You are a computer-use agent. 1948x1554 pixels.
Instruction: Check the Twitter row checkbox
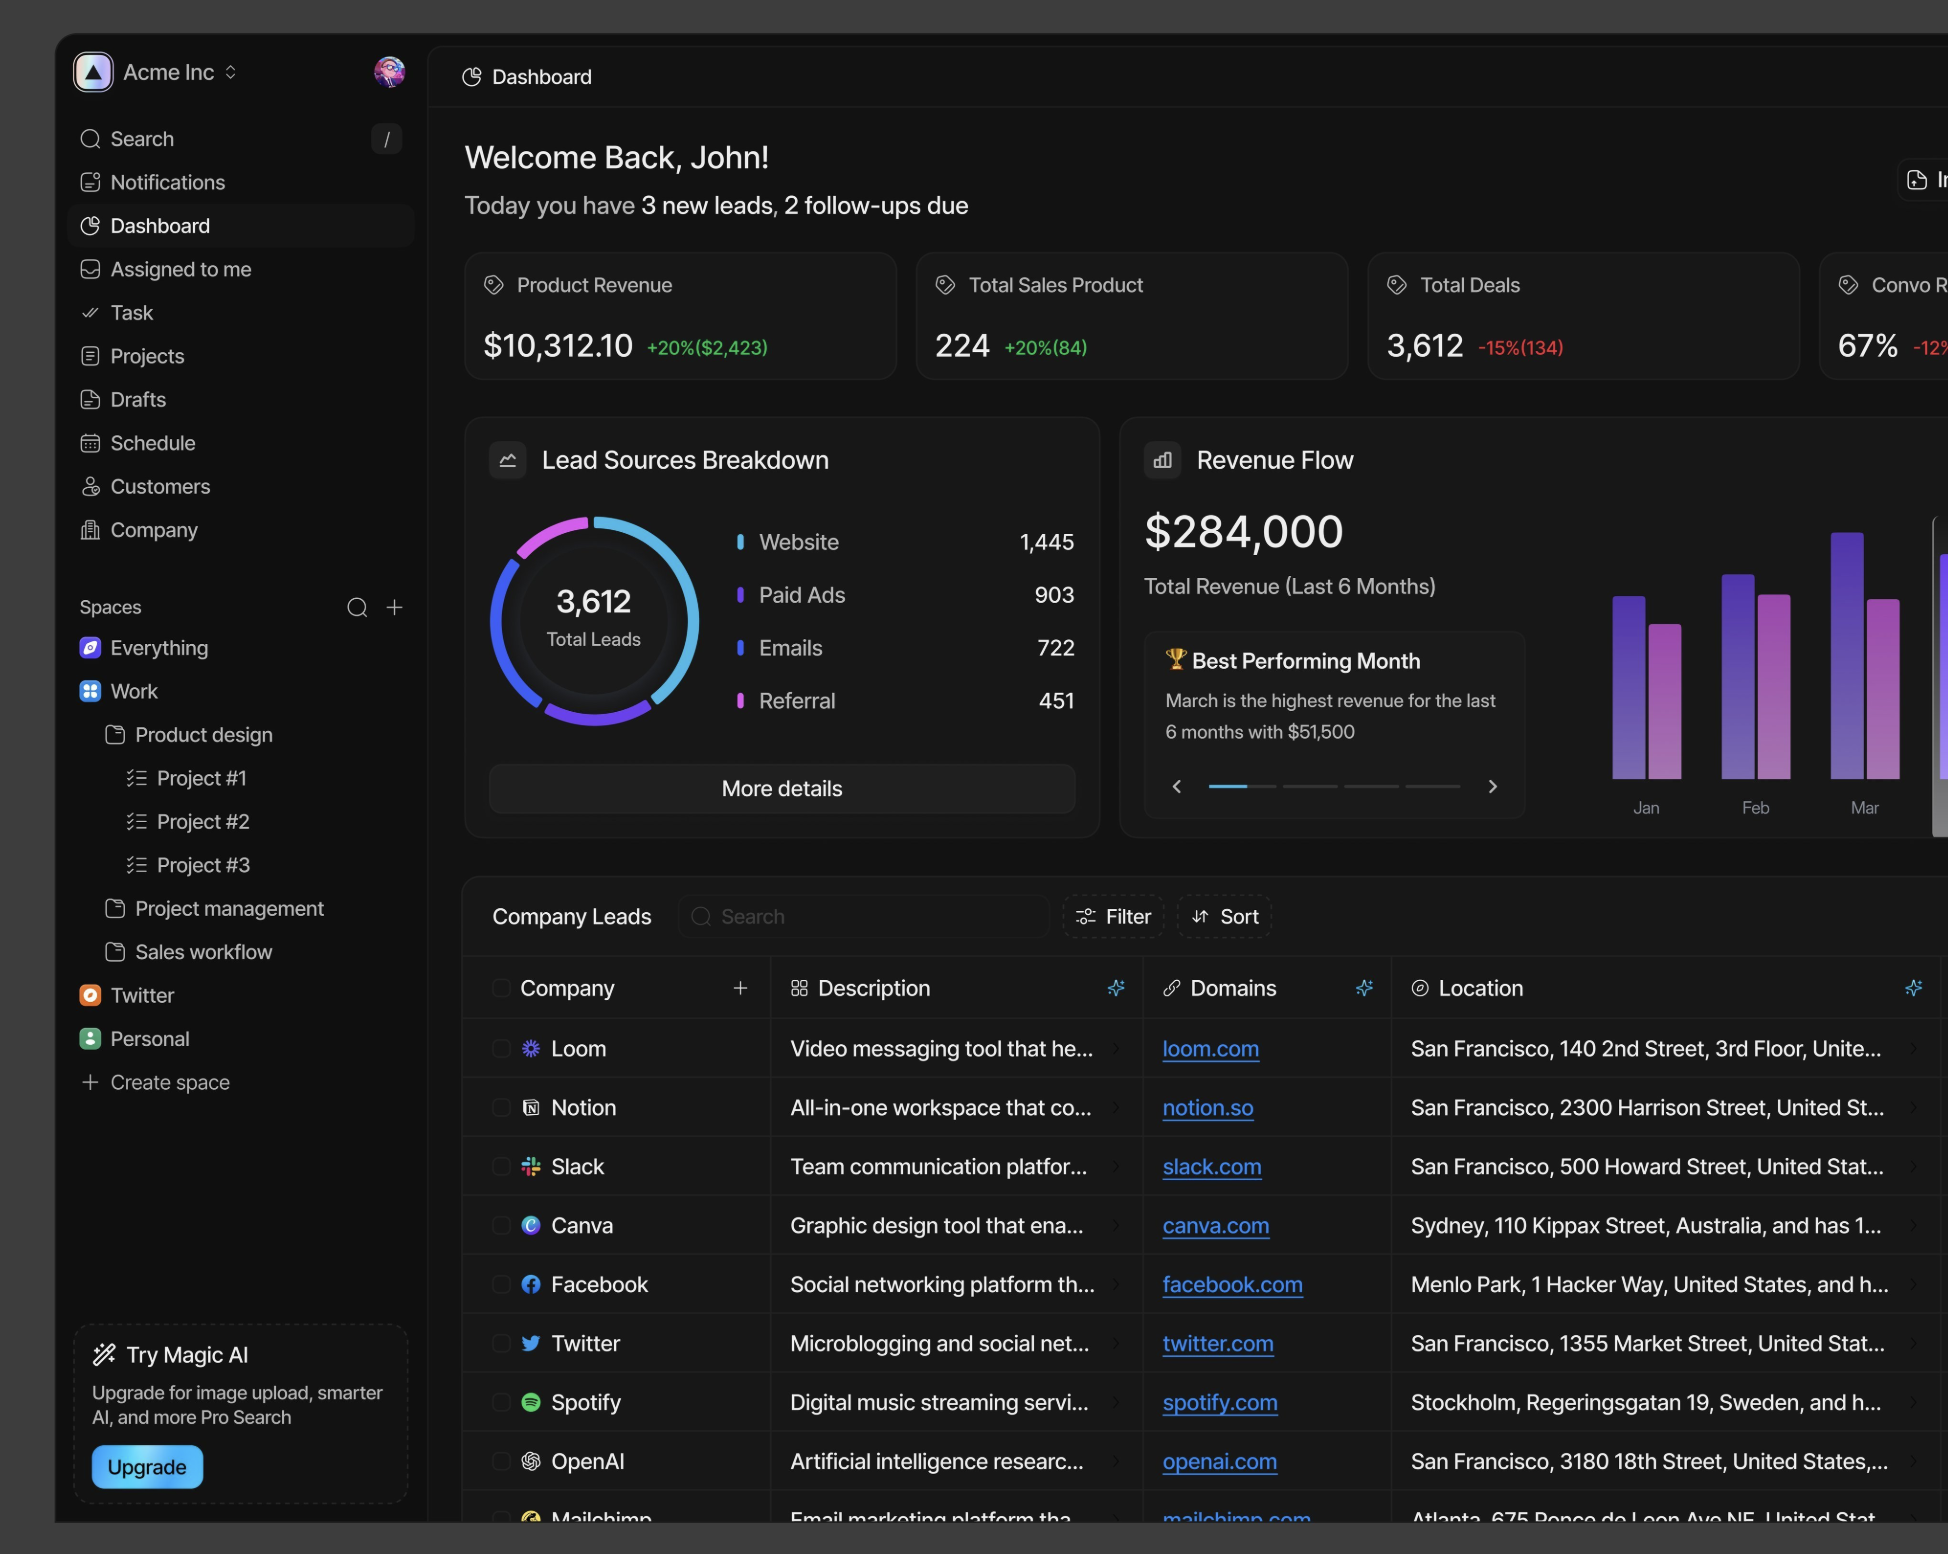coord(501,1343)
